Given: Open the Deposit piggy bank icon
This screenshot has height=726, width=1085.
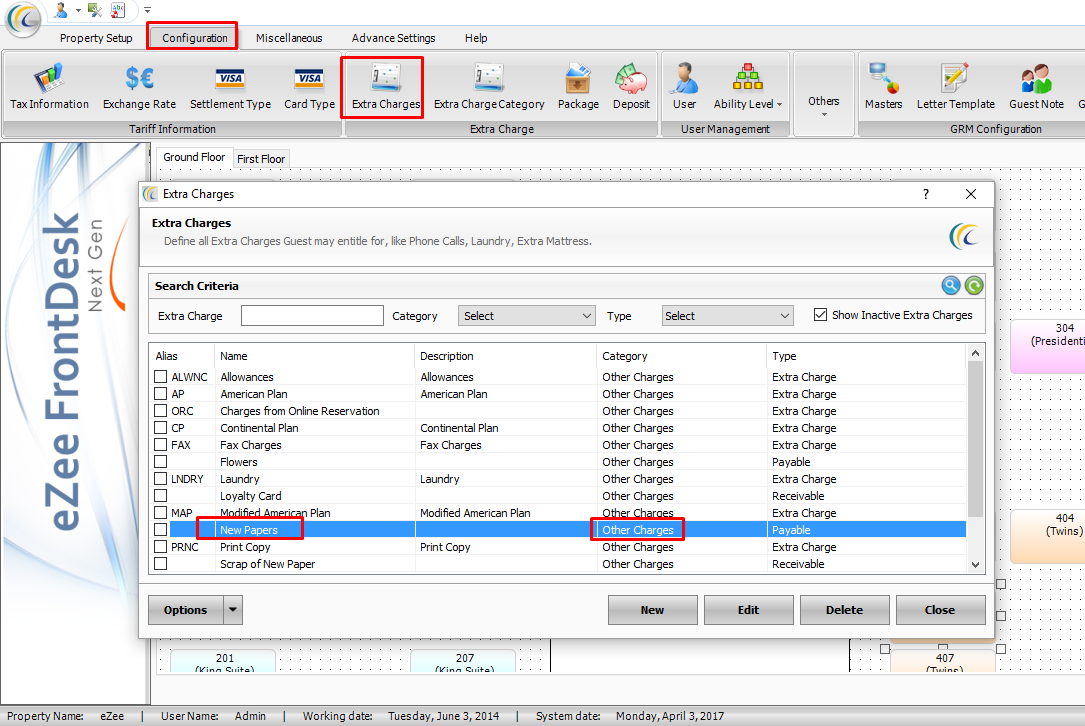Looking at the screenshot, I should point(631,87).
